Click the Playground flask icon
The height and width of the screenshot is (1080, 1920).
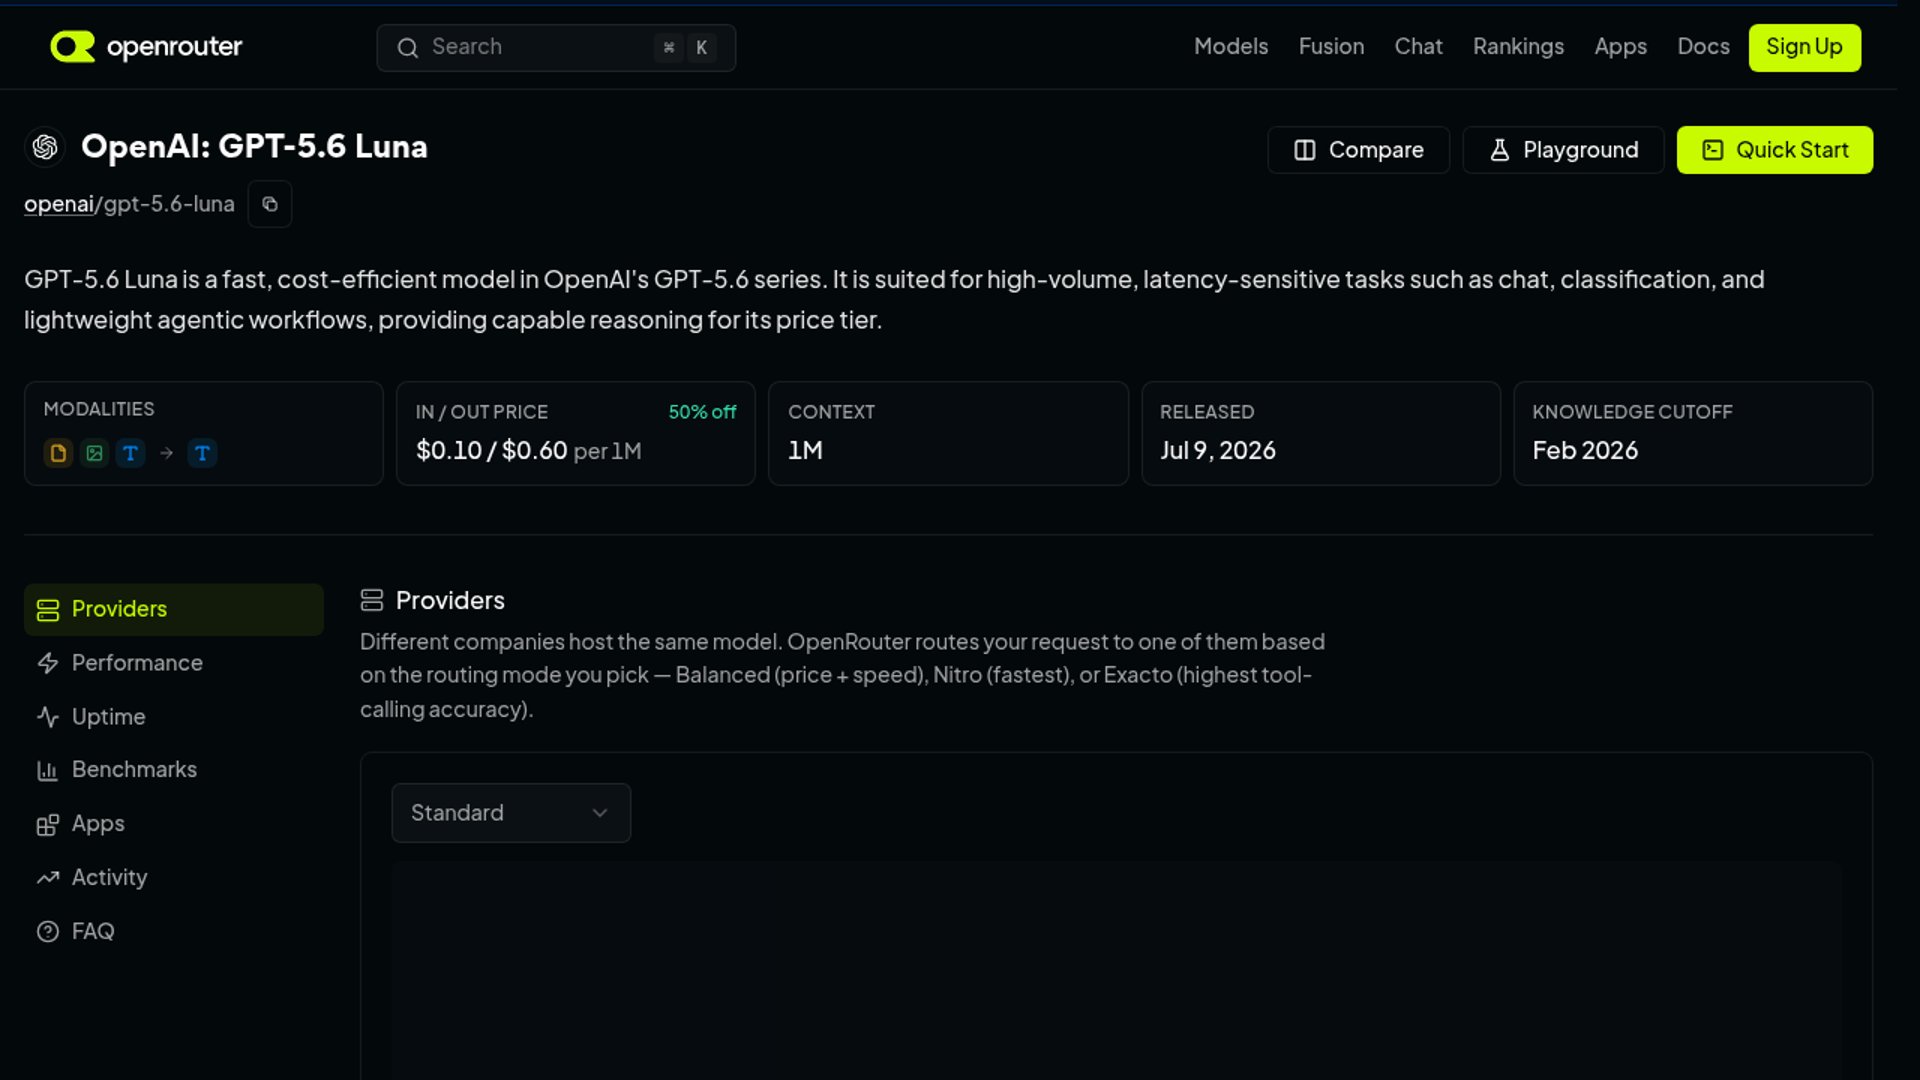tap(1499, 150)
